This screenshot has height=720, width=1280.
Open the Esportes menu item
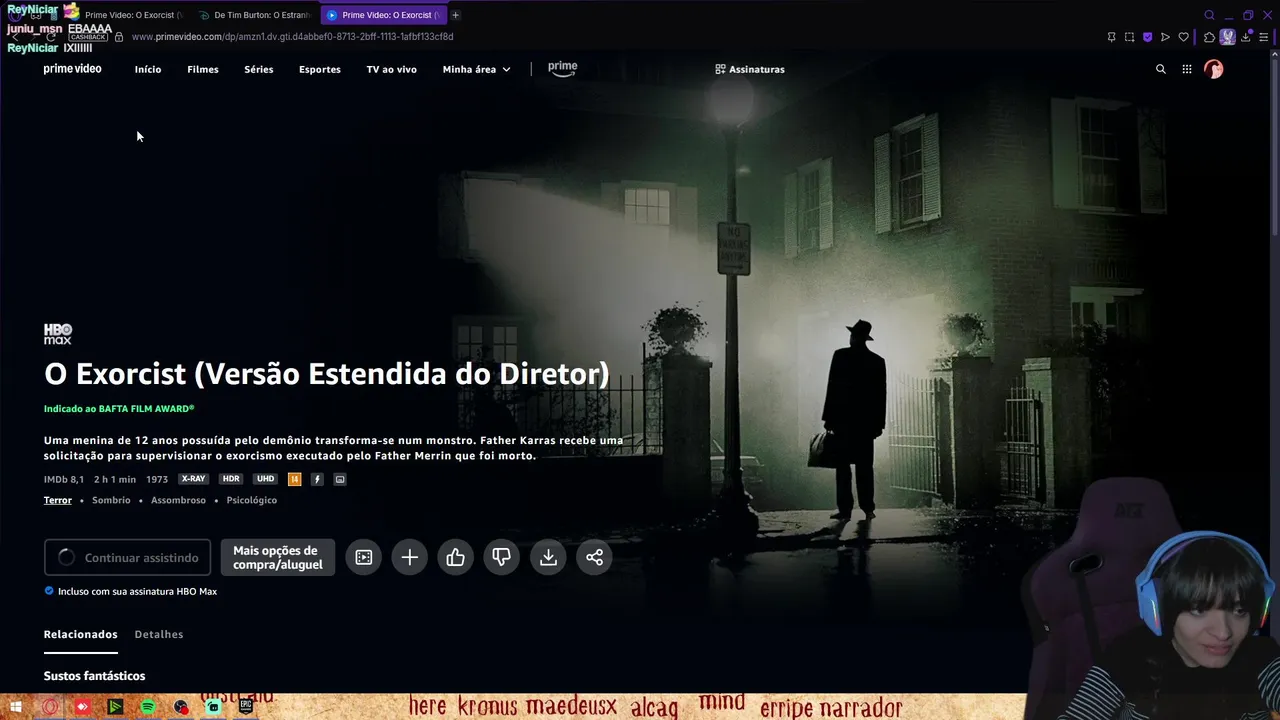click(x=320, y=69)
